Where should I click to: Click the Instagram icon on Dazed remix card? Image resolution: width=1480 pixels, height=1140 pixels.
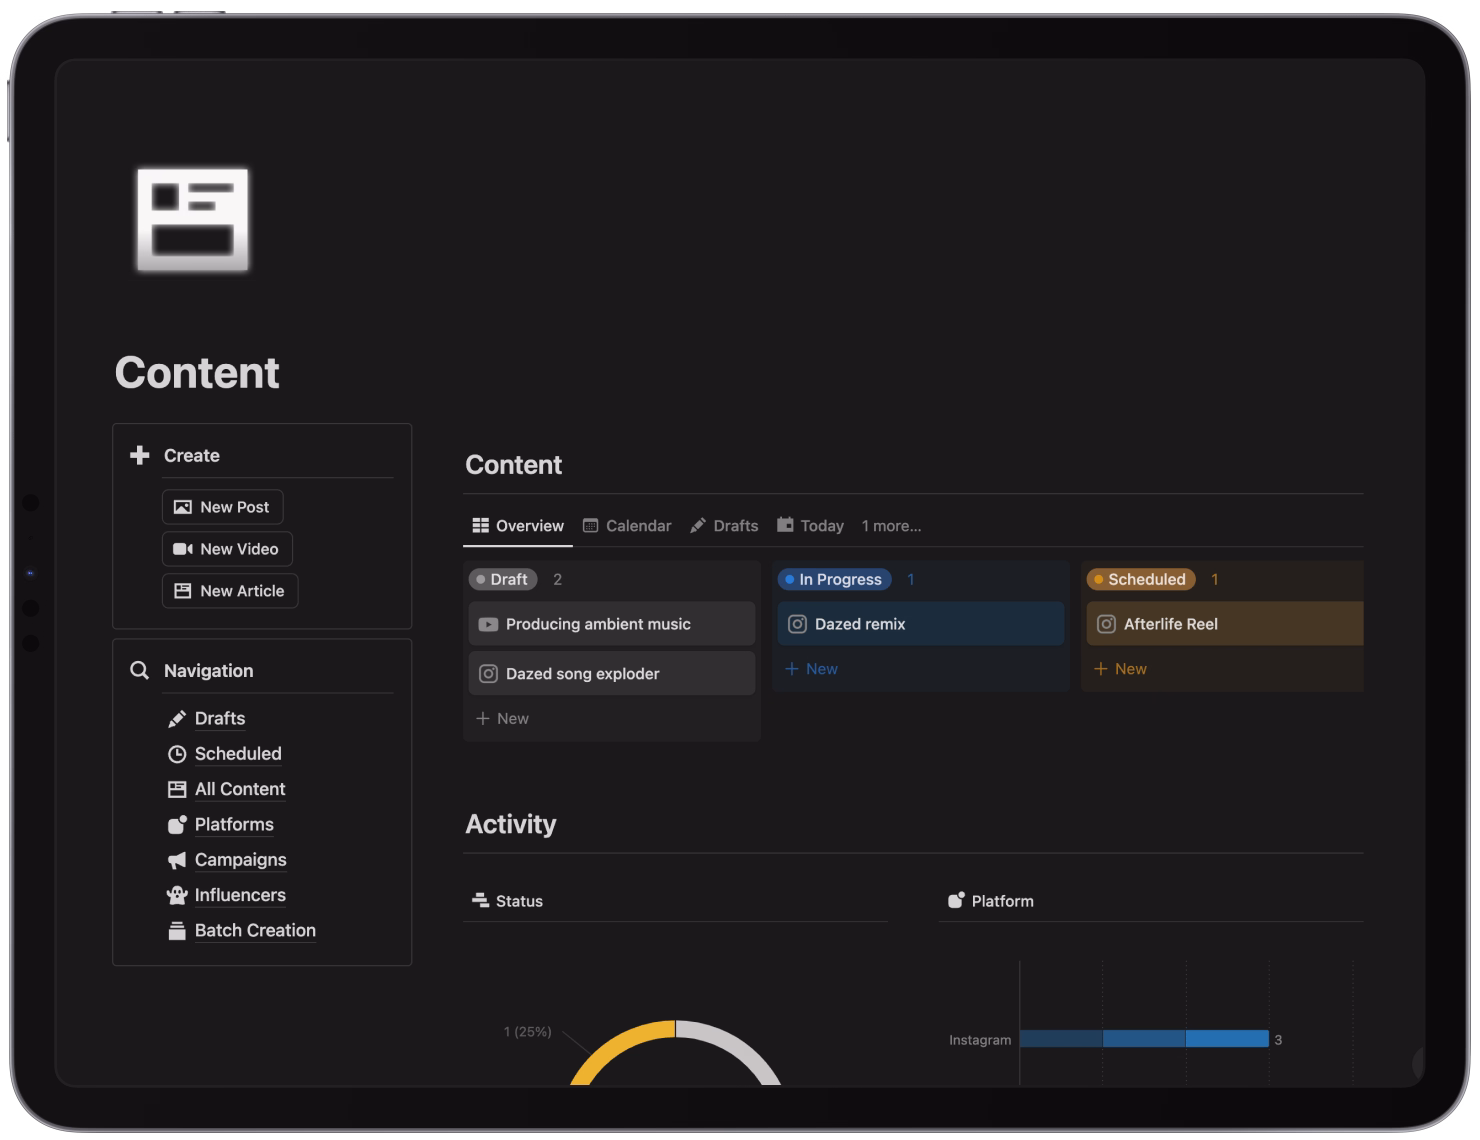coord(798,623)
